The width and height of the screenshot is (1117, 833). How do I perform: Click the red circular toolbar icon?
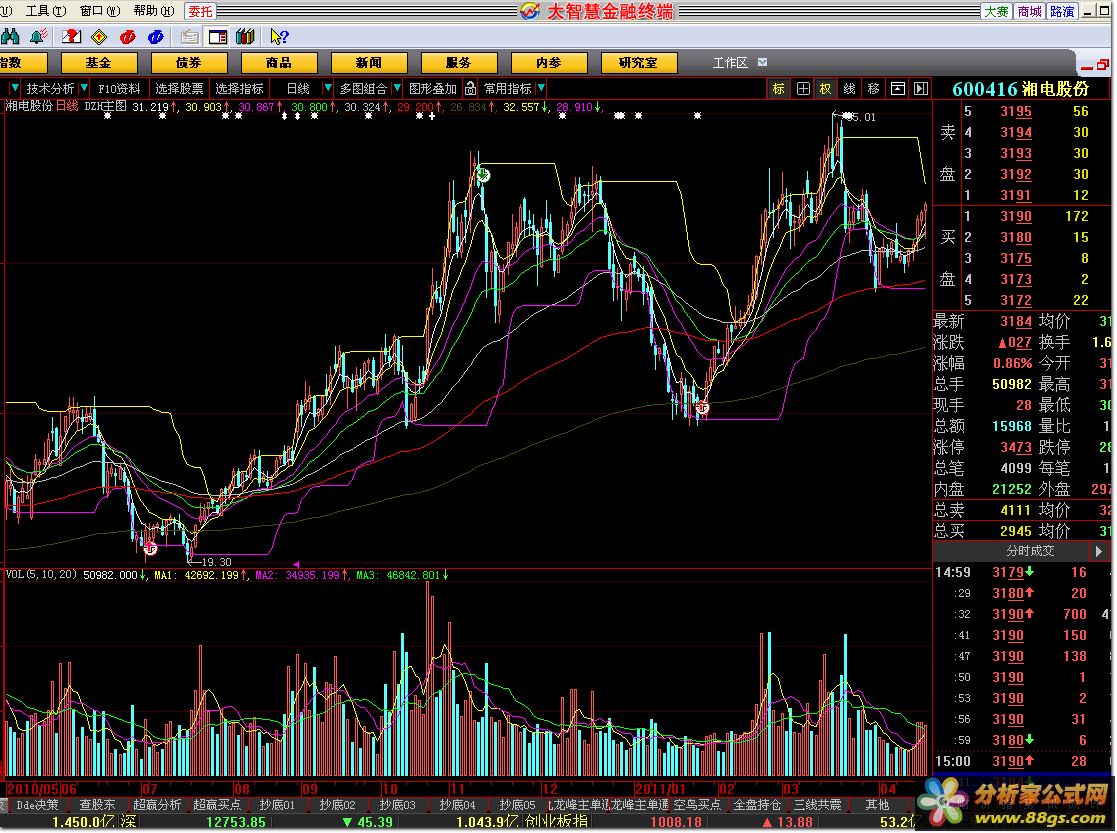(x=128, y=36)
